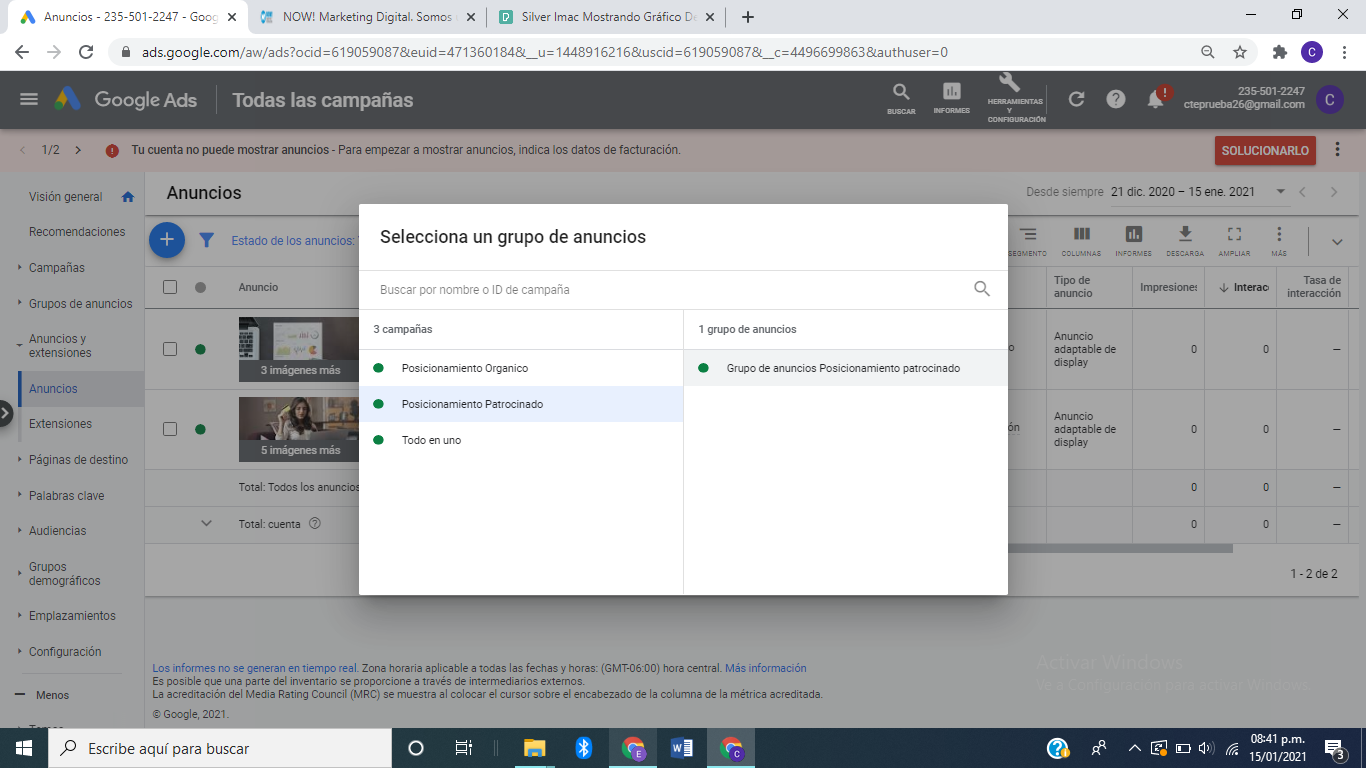Open Visión general in the sidebar
The image size is (1366, 768).
[x=66, y=197]
